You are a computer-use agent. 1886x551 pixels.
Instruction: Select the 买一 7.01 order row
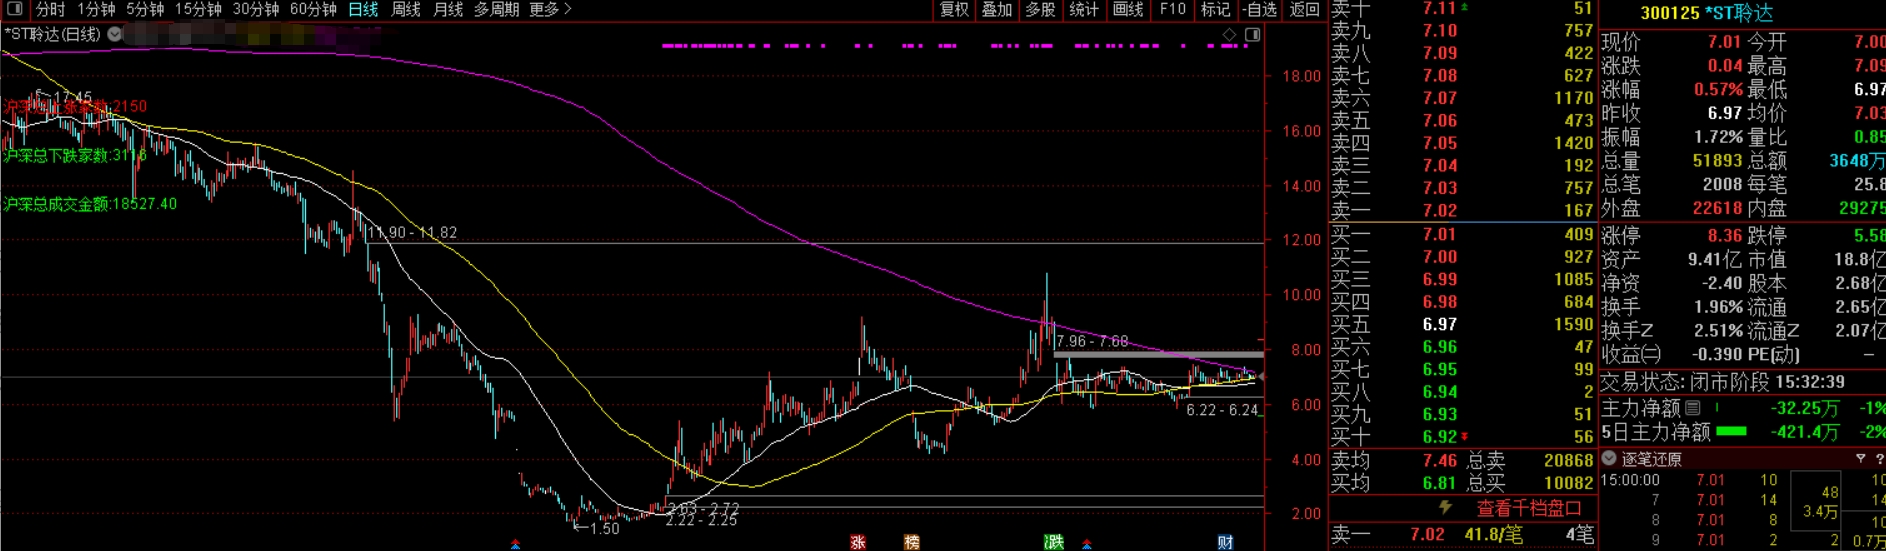coord(1462,234)
